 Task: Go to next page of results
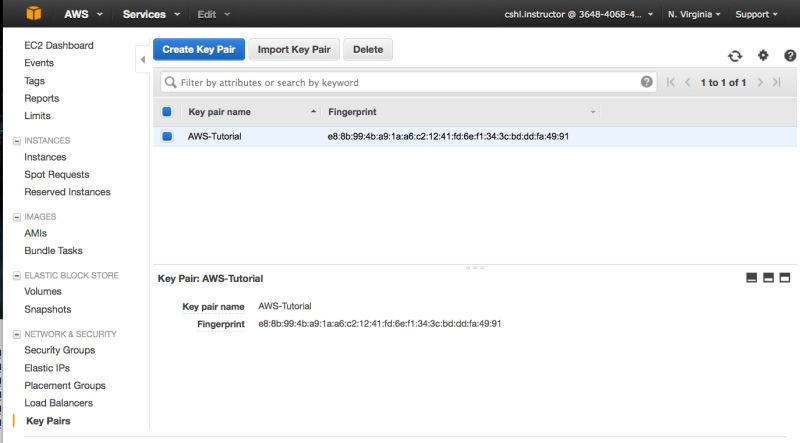point(760,82)
